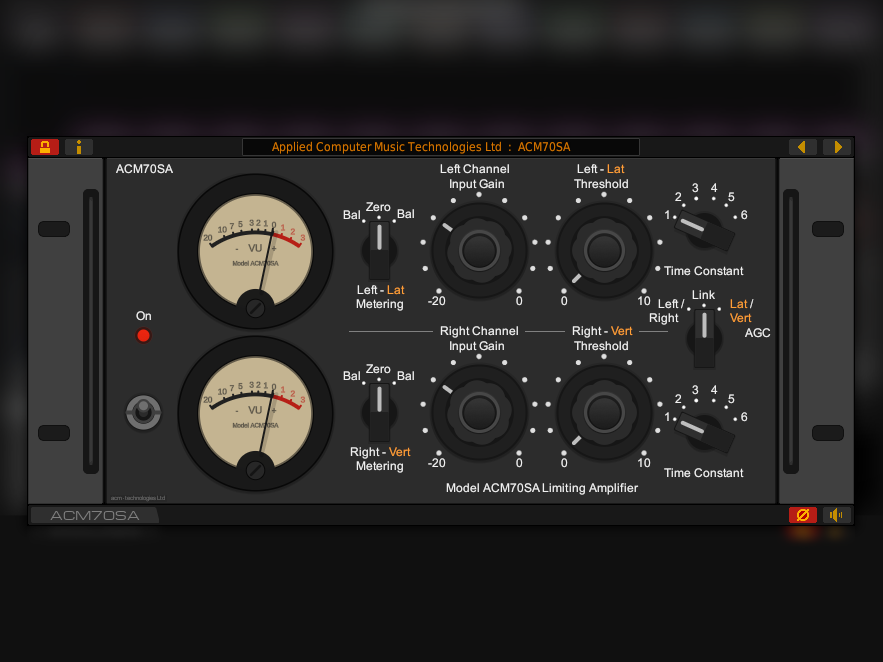Screen dimensions: 883x662
Task: Click the ACM70SA tab at bottom left
Action: click(x=93, y=516)
